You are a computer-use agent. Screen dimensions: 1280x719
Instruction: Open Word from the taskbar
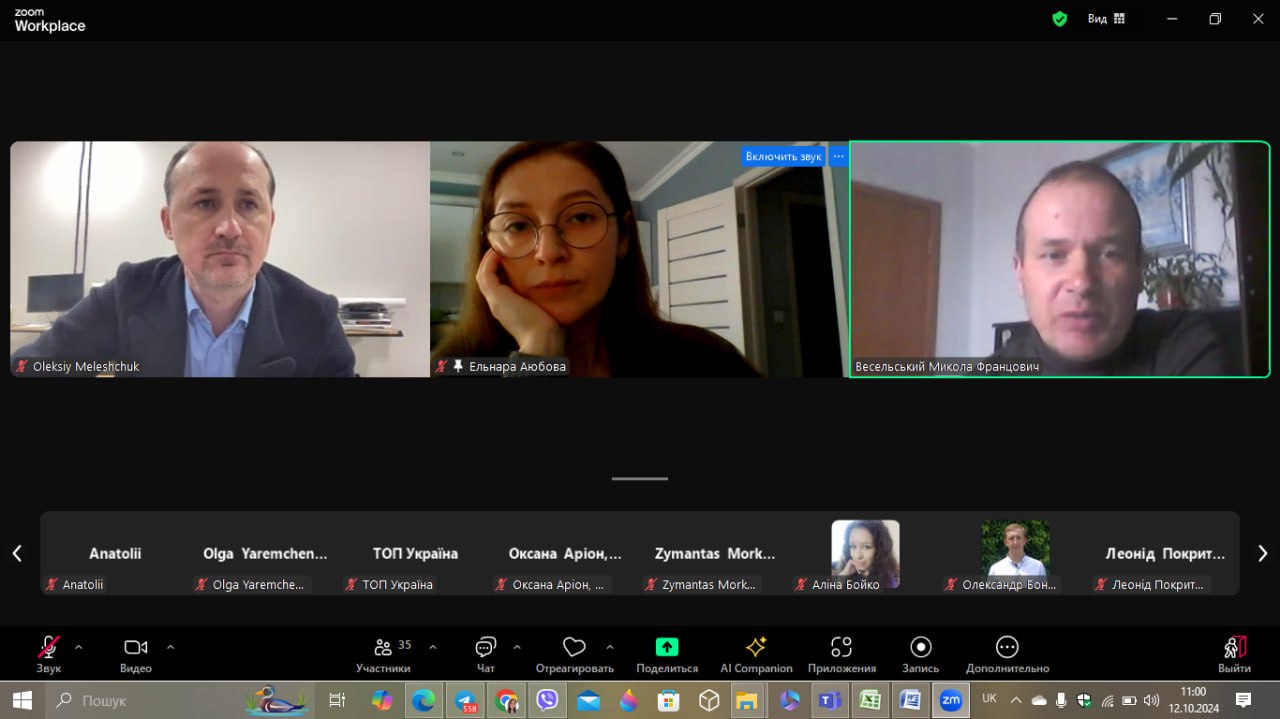[910, 700]
